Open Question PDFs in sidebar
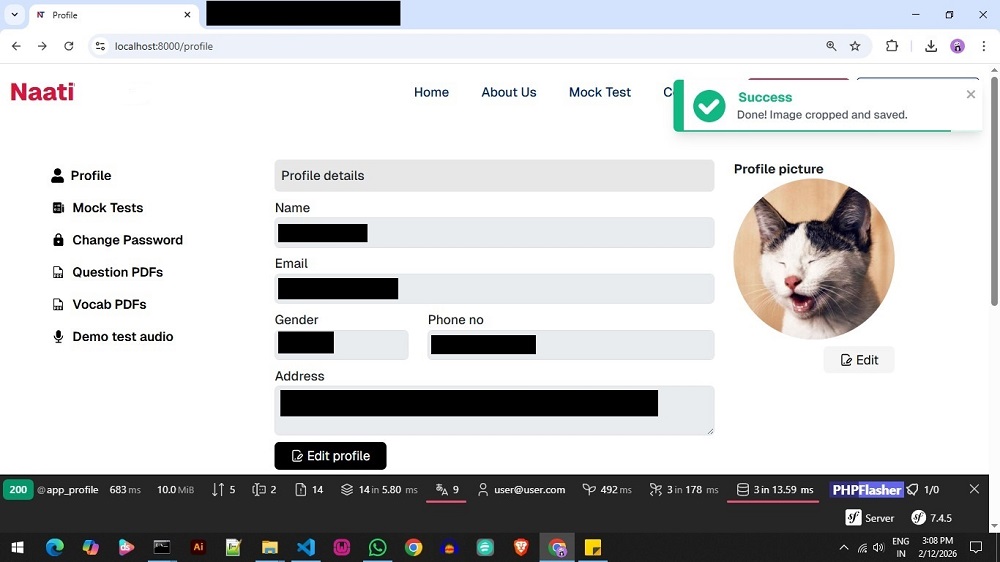This screenshot has width=1000, height=562. click(107, 272)
